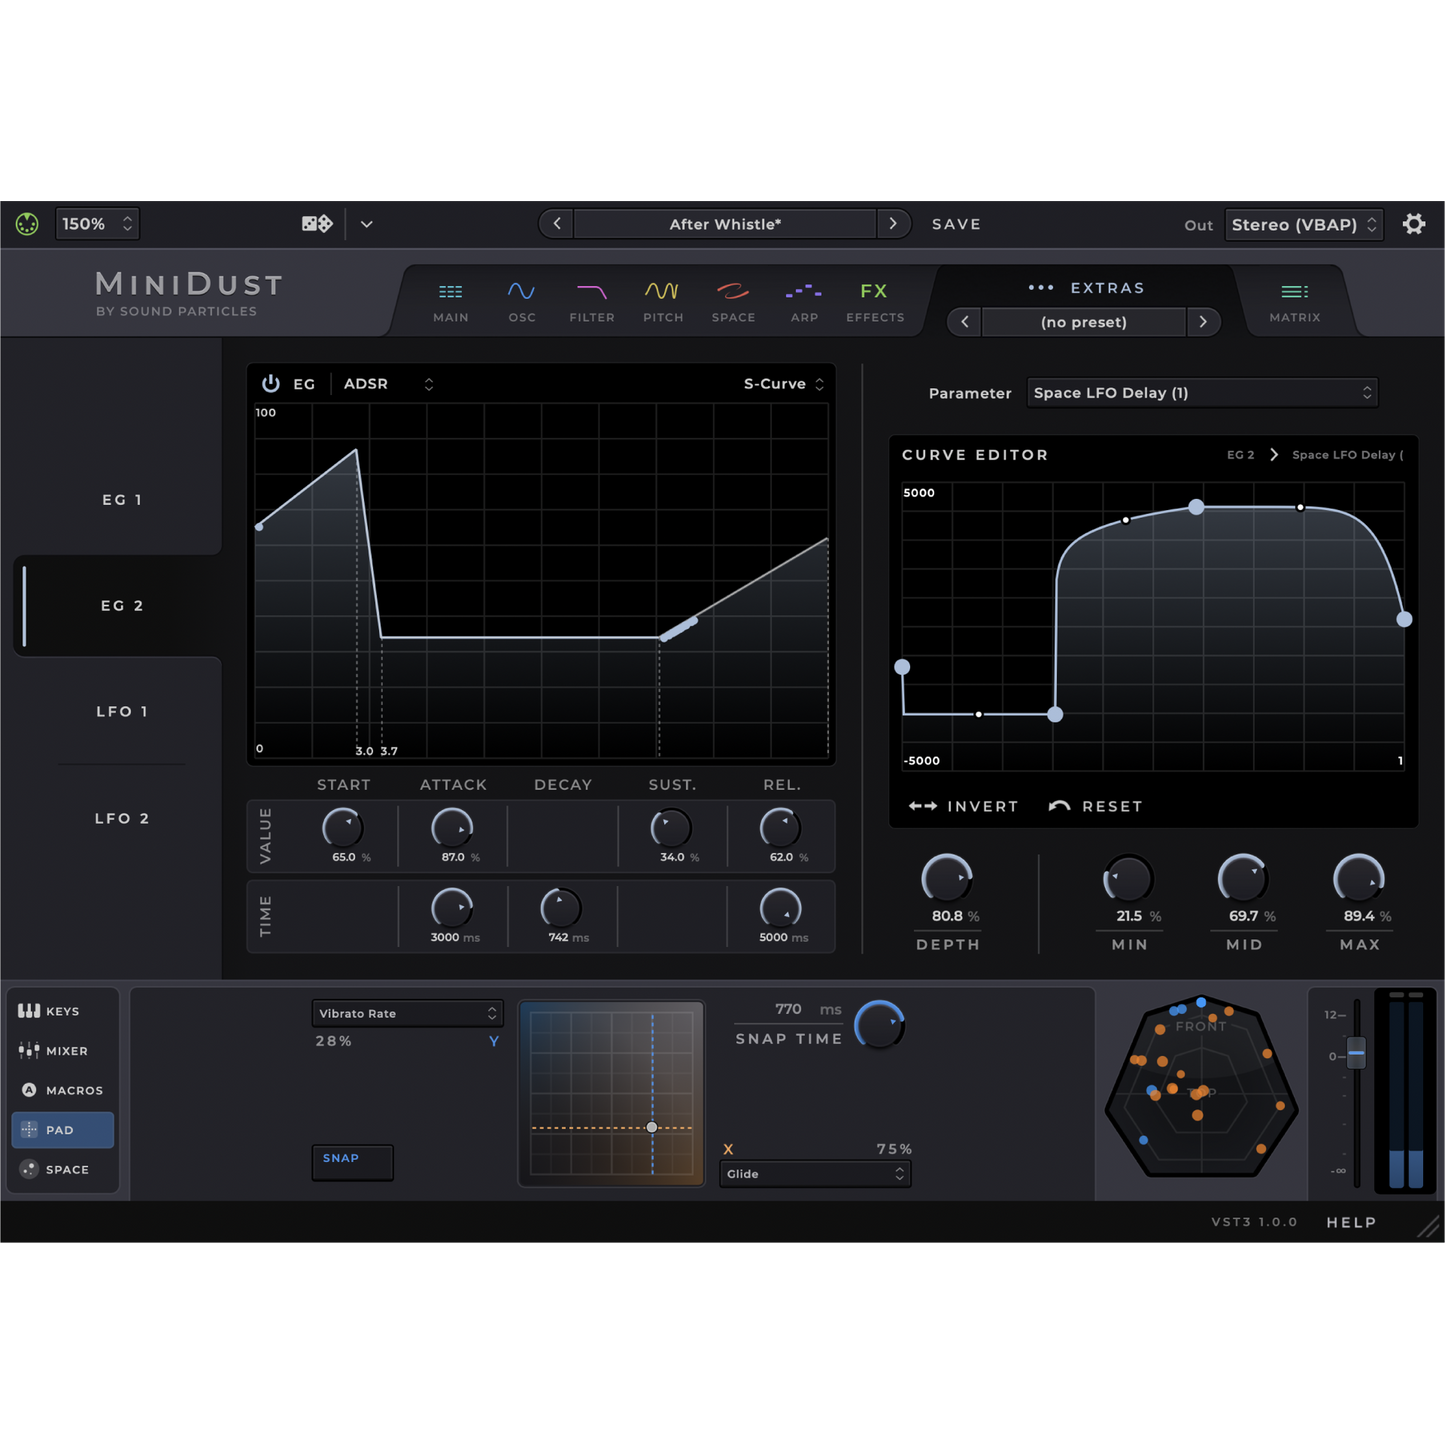Switch to the EG 1 tab
The image size is (1445, 1445).
(121, 500)
